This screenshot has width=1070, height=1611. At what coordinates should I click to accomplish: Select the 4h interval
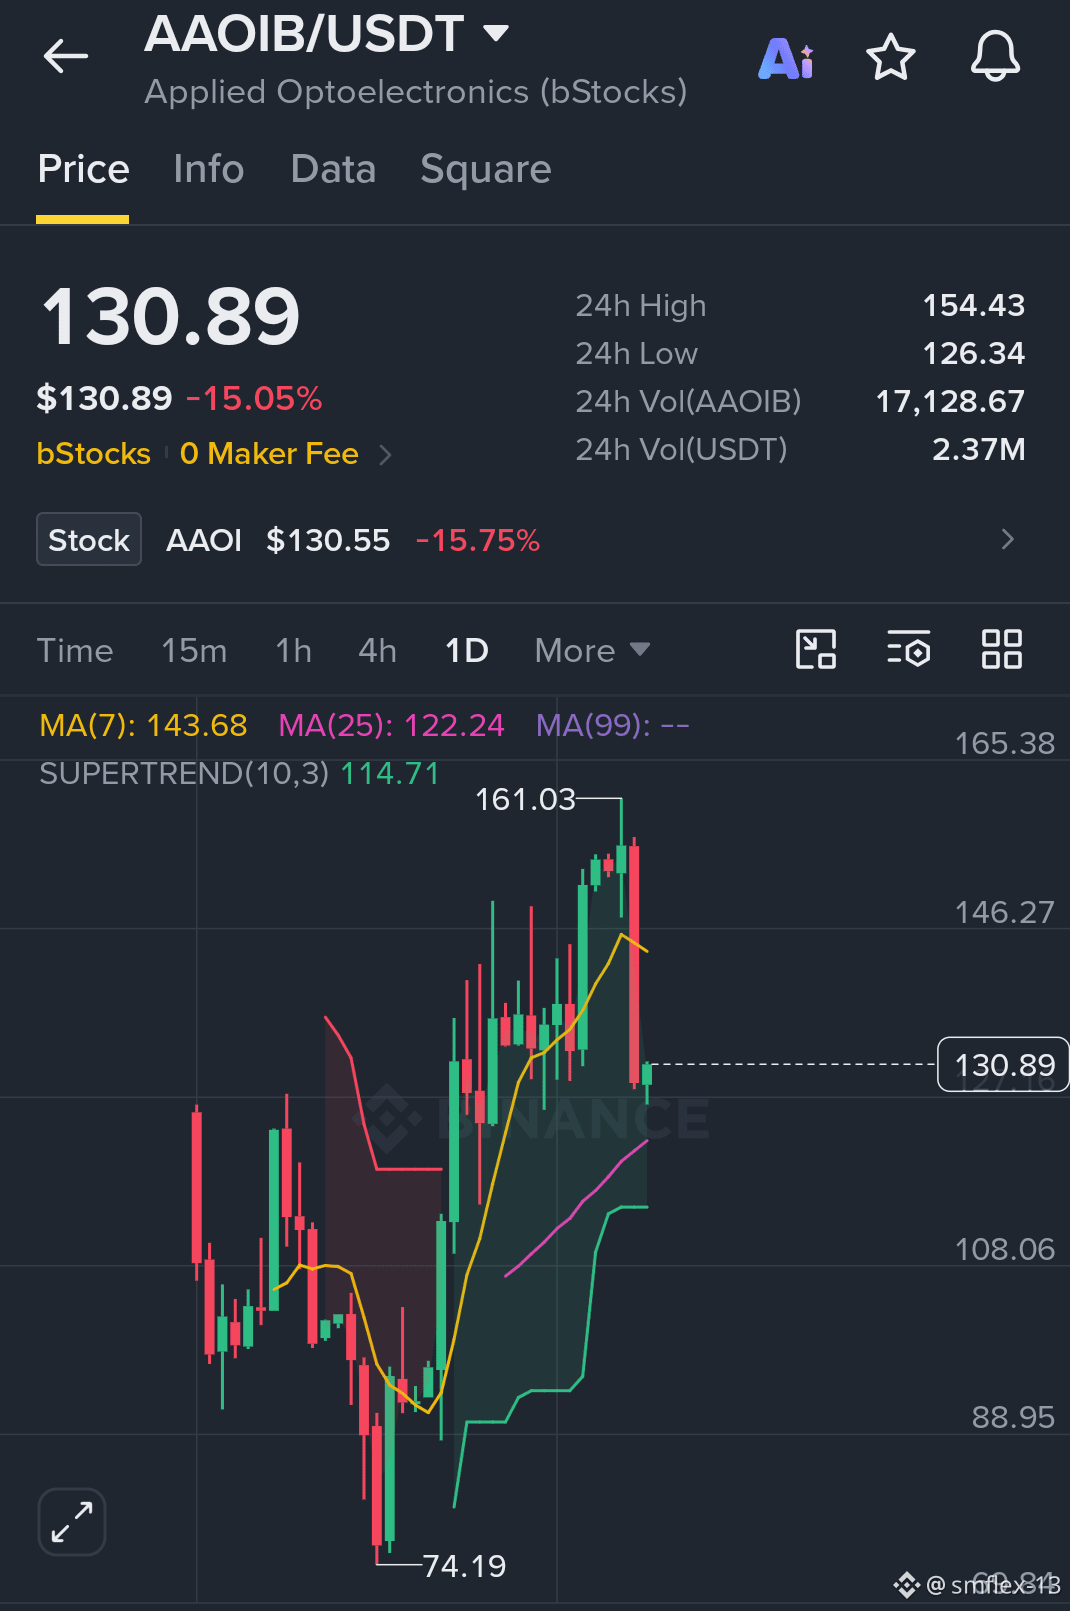(377, 651)
